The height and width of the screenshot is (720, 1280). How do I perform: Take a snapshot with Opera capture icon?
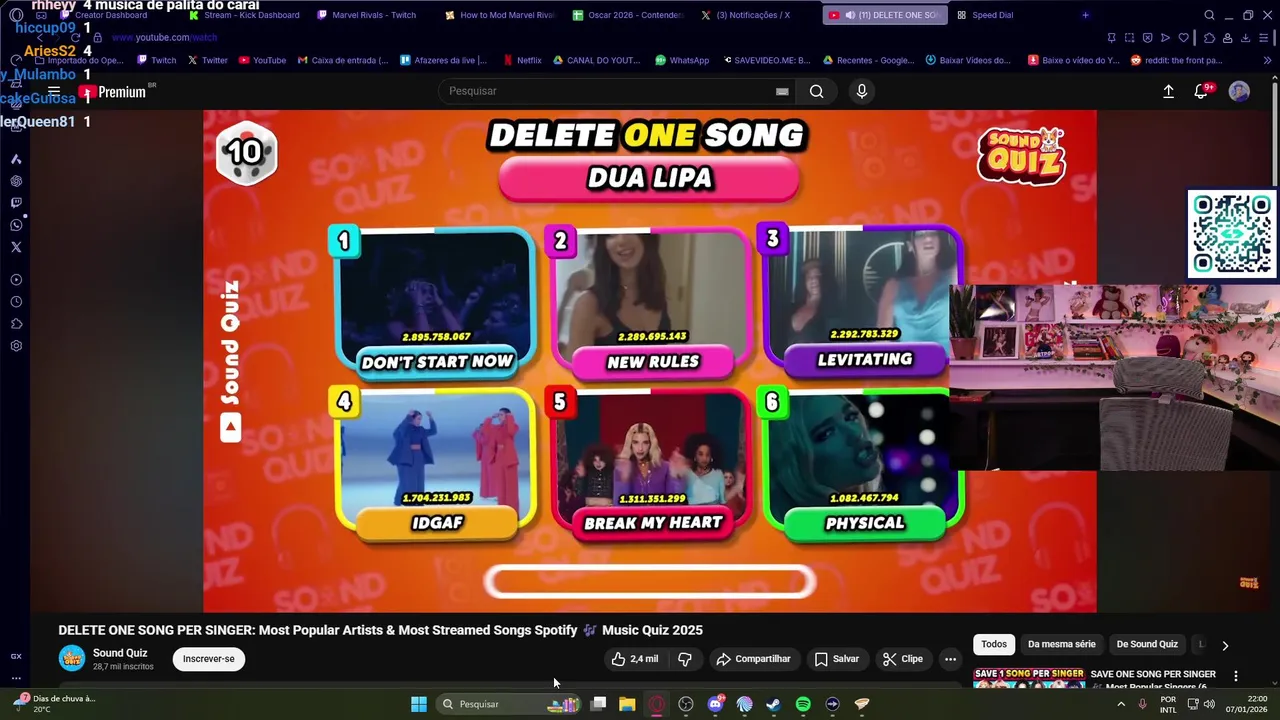[x=1129, y=38]
